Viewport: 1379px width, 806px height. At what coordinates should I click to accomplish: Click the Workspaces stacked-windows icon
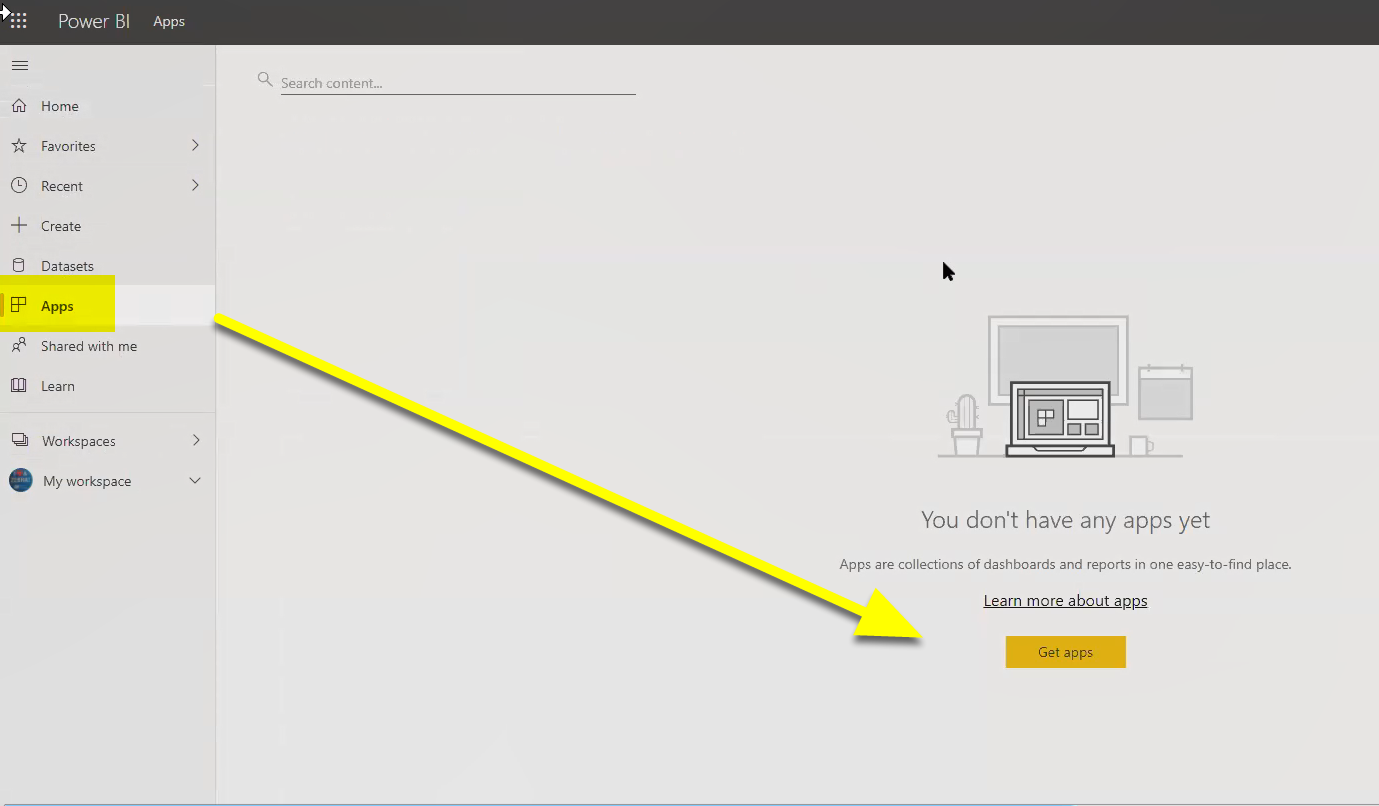pyautogui.click(x=19, y=441)
